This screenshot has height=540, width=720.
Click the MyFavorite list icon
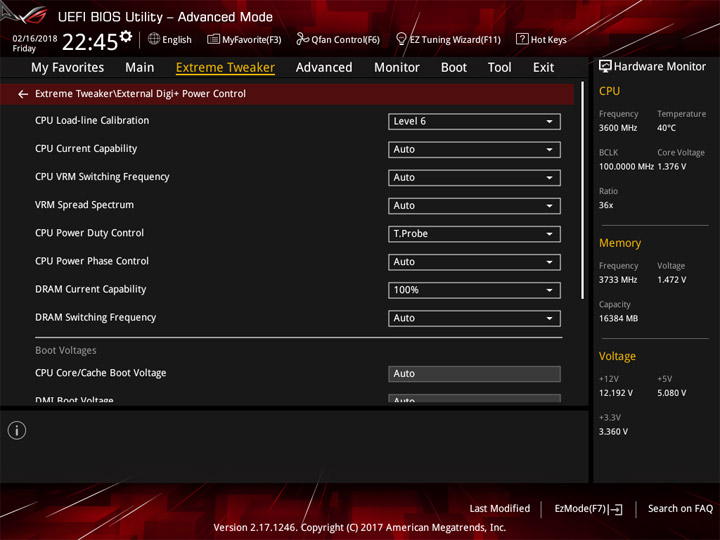click(x=213, y=39)
